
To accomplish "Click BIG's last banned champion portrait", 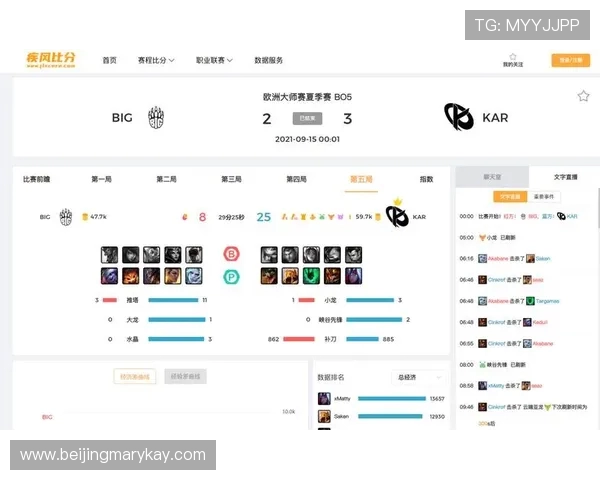I will [x=194, y=255].
